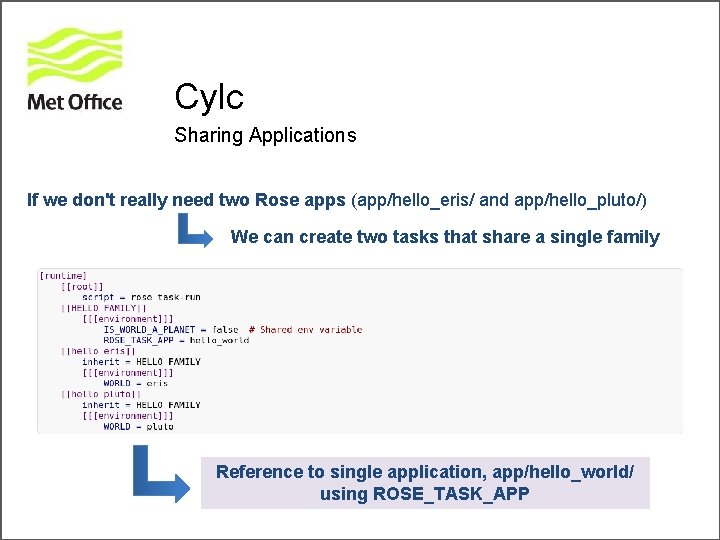Image resolution: width=720 pixels, height=540 pixels.
Task: Click the '[[root]]' code line
Action: pos(82,287)
